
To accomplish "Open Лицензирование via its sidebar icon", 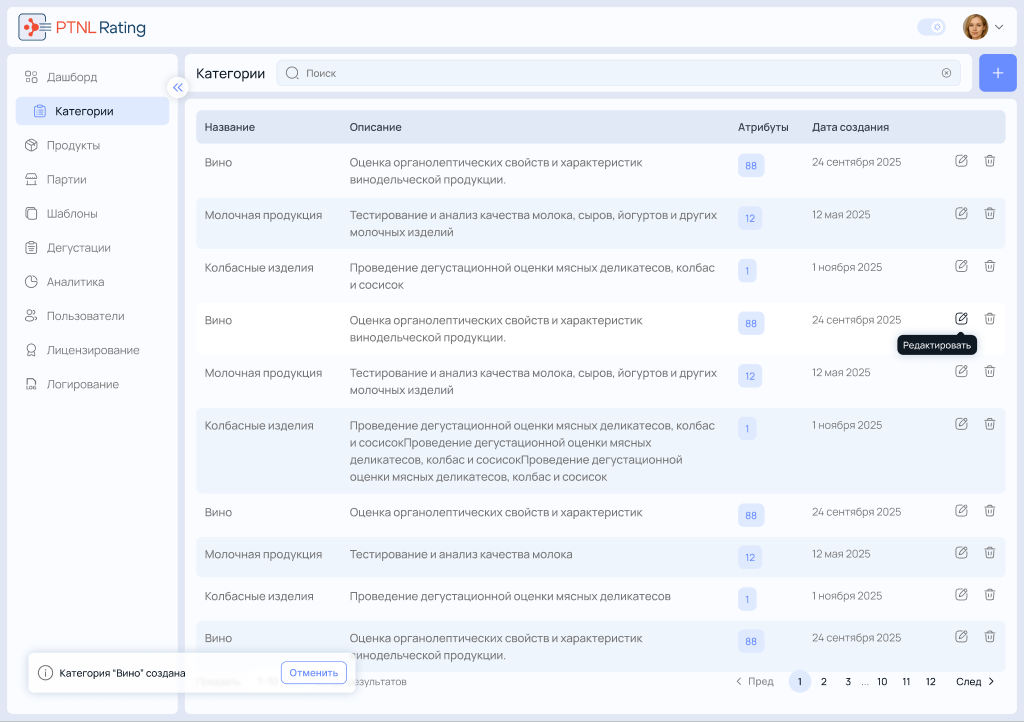I will [31, 350].
